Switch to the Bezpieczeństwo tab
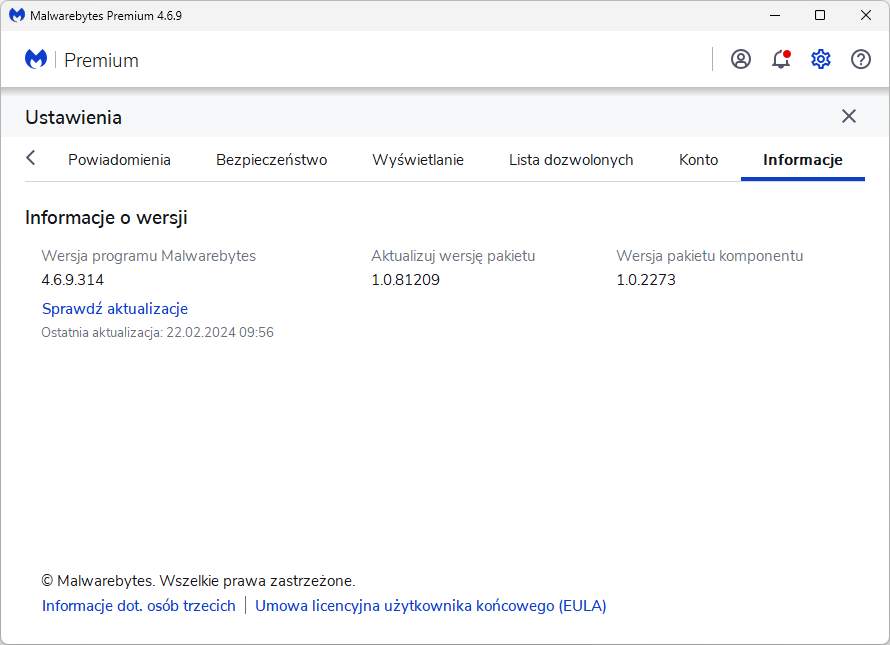 [271, 160]
